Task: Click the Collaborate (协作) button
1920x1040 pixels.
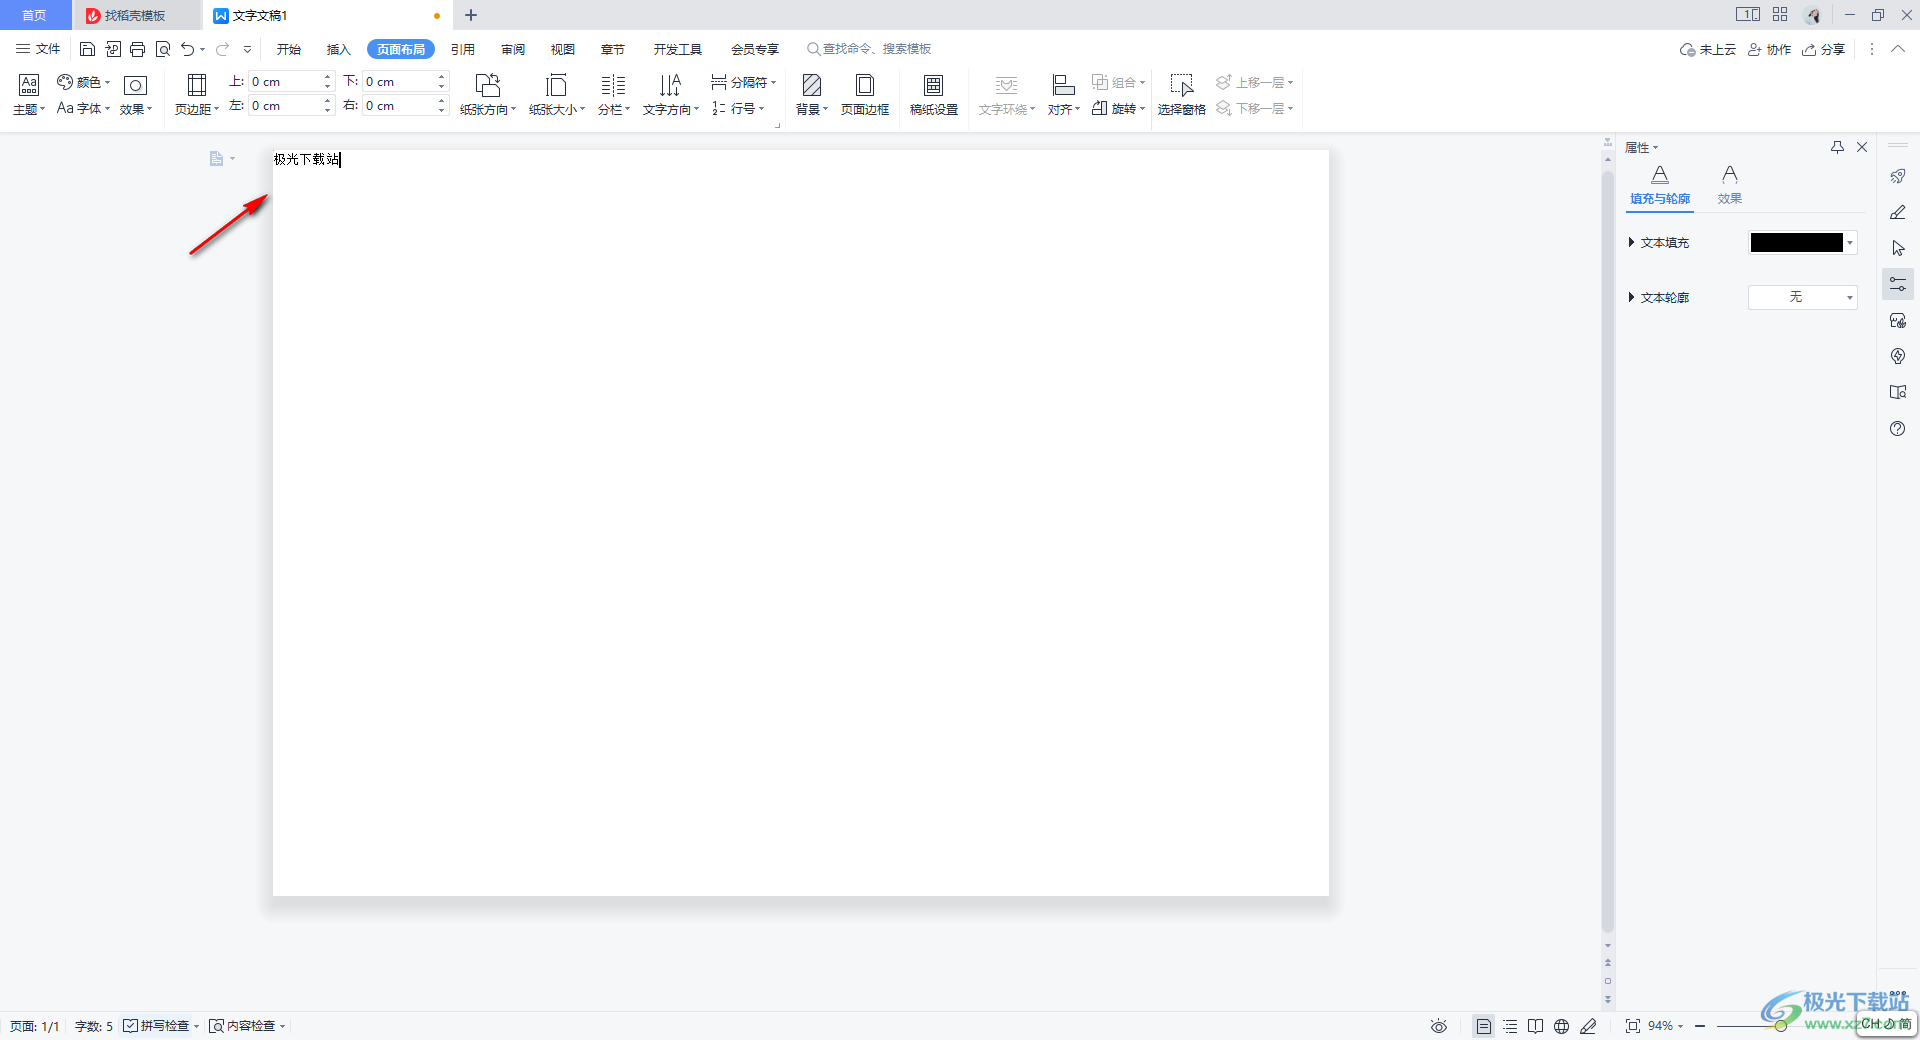Action: (1769, 49)
